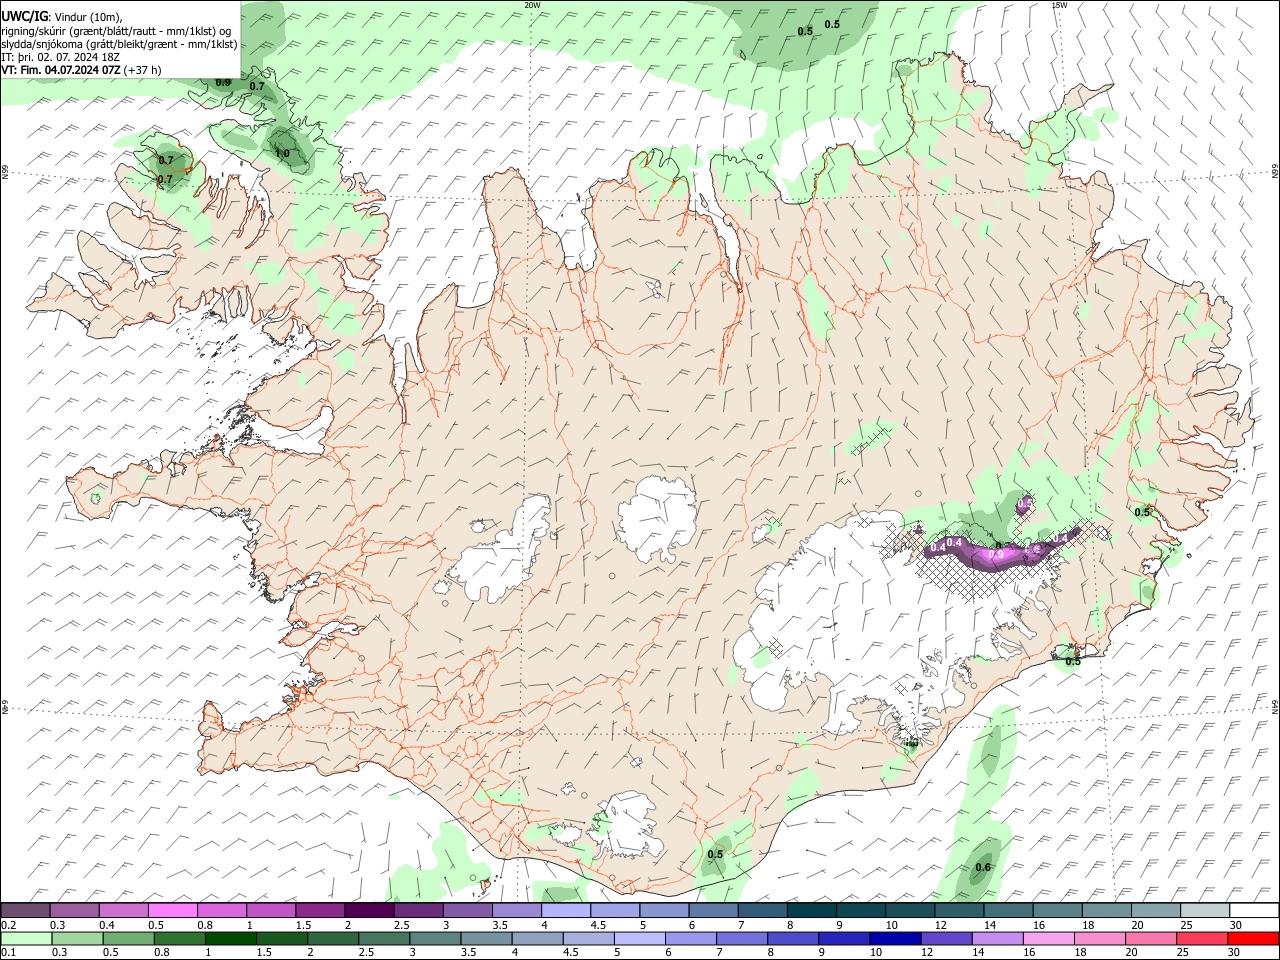Click the 'slydda/snjókoma' description line
1280x960 pixels.
(119, 44)
